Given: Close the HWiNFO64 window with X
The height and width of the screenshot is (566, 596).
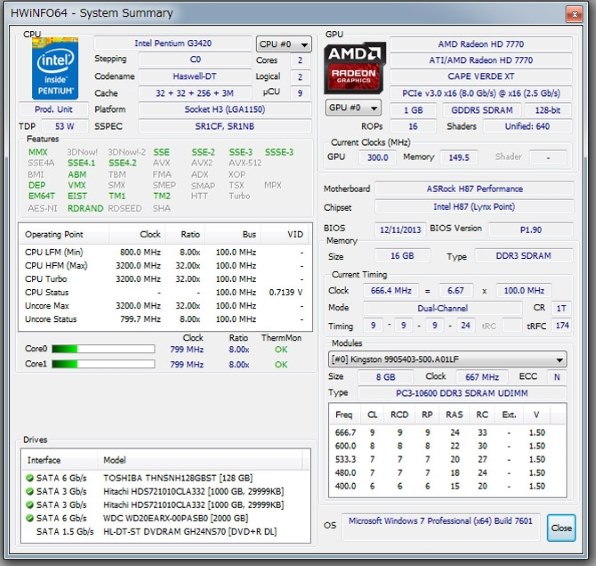Looking at the screenshot, I should (x=574, y=14).
